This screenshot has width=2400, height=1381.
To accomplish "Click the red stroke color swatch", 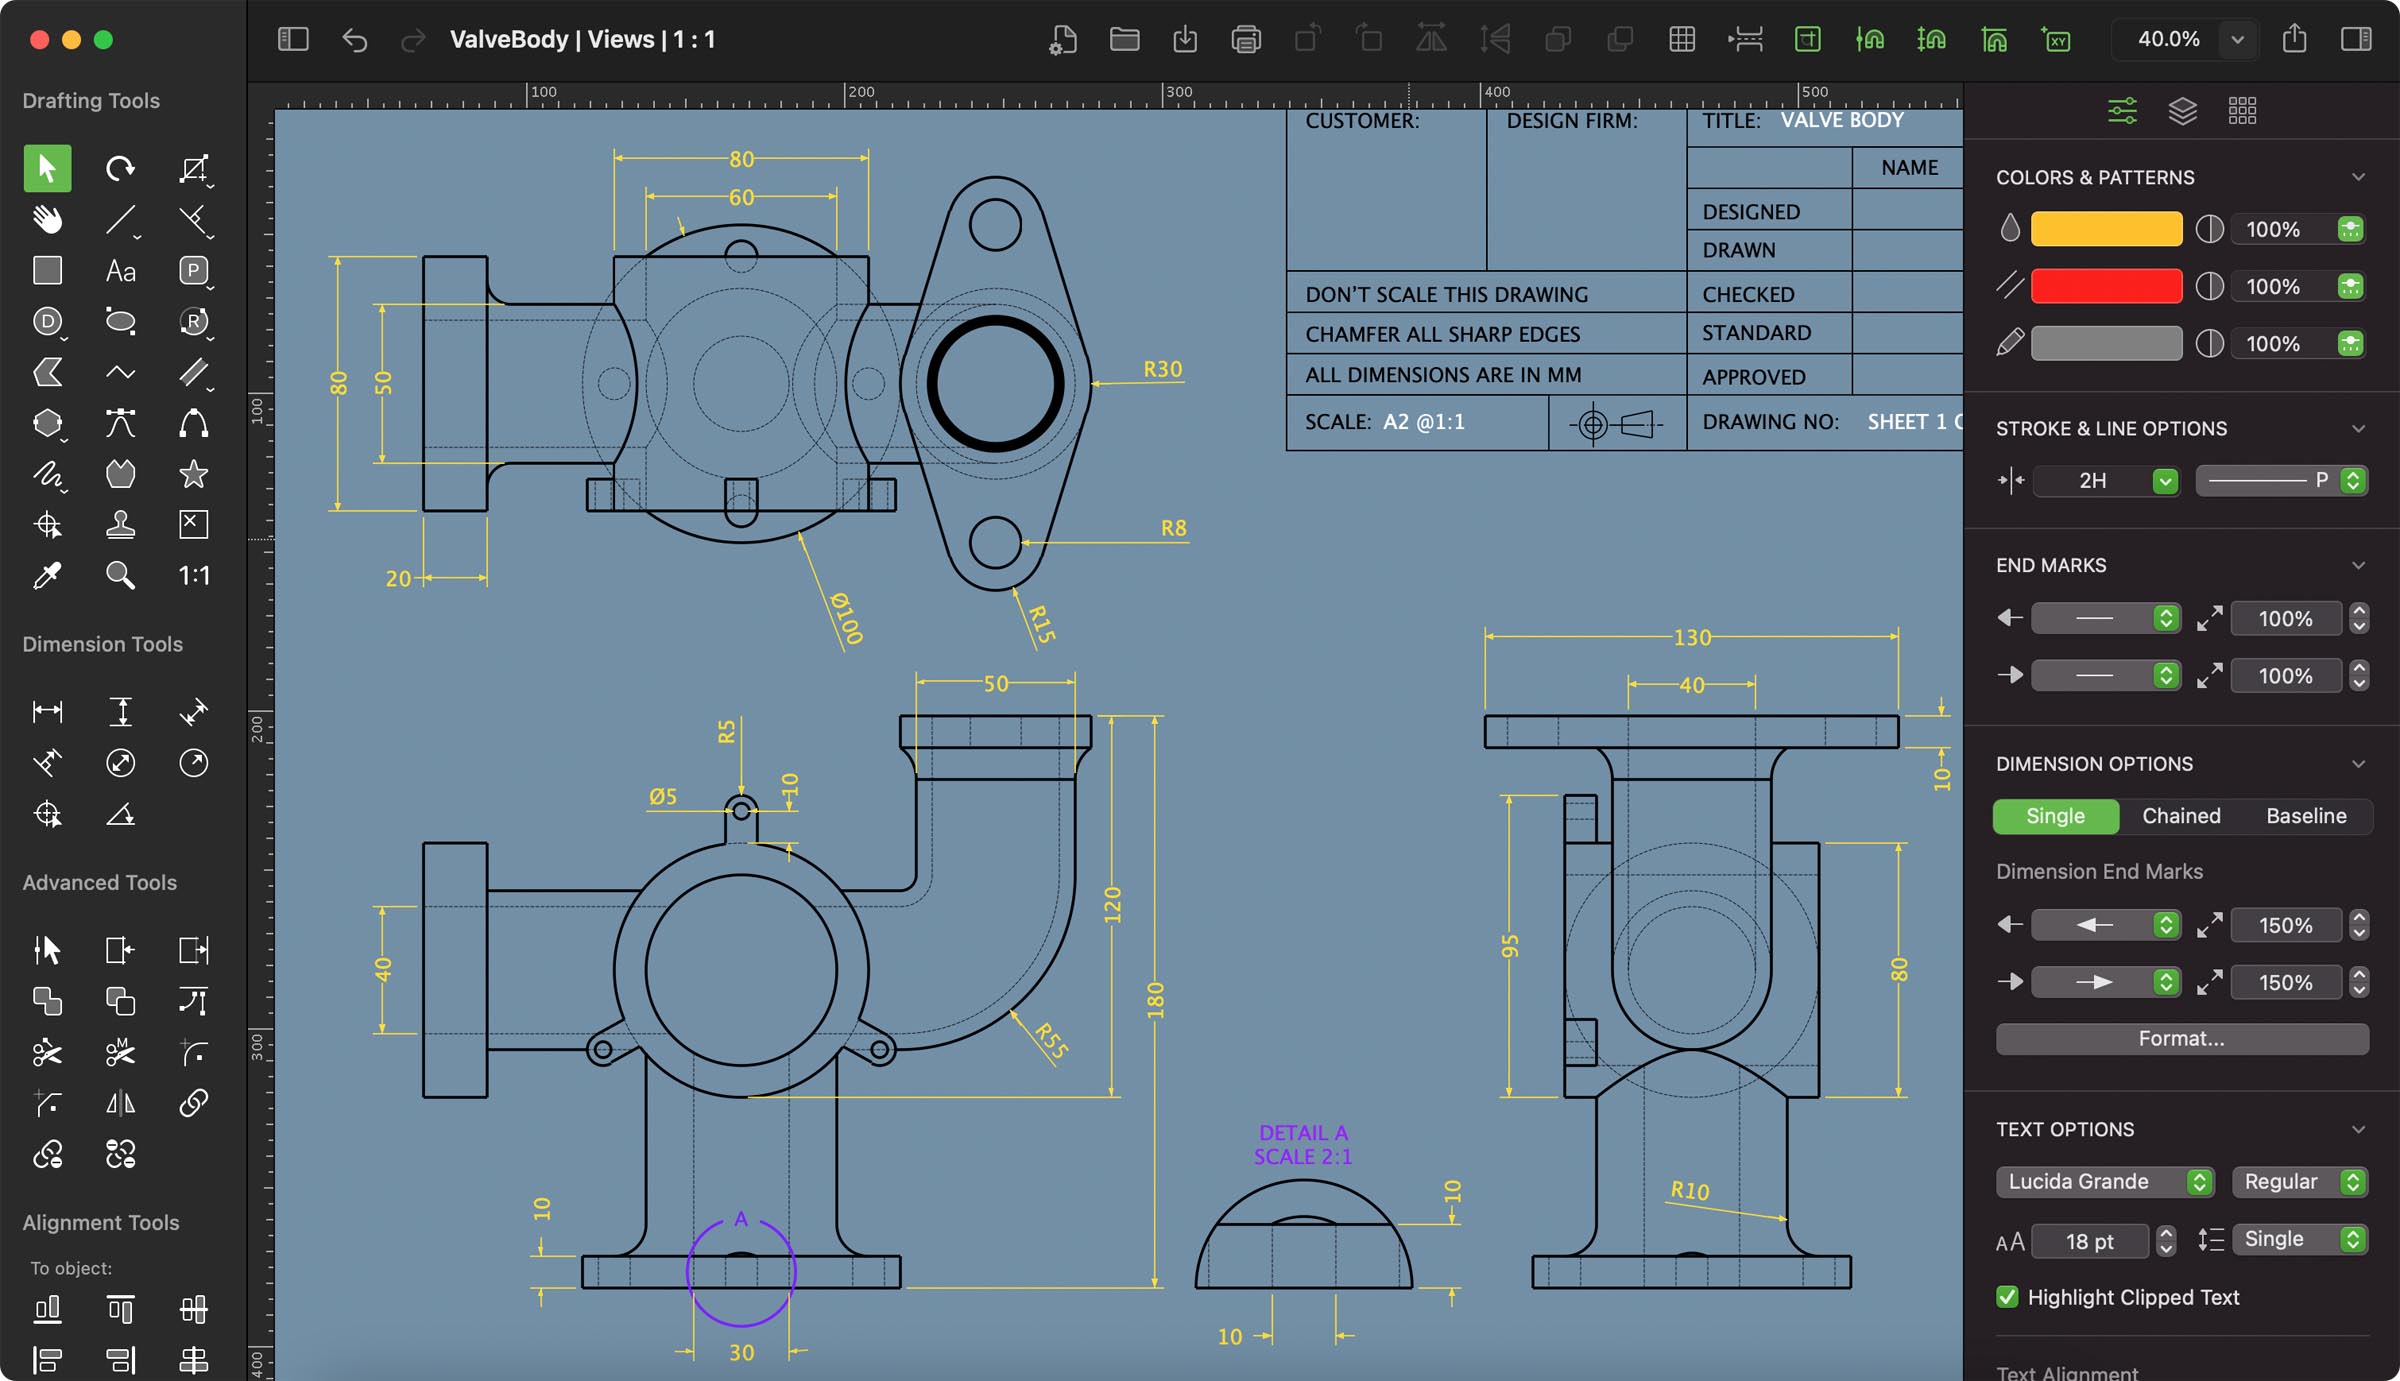I will [2105, 286].
